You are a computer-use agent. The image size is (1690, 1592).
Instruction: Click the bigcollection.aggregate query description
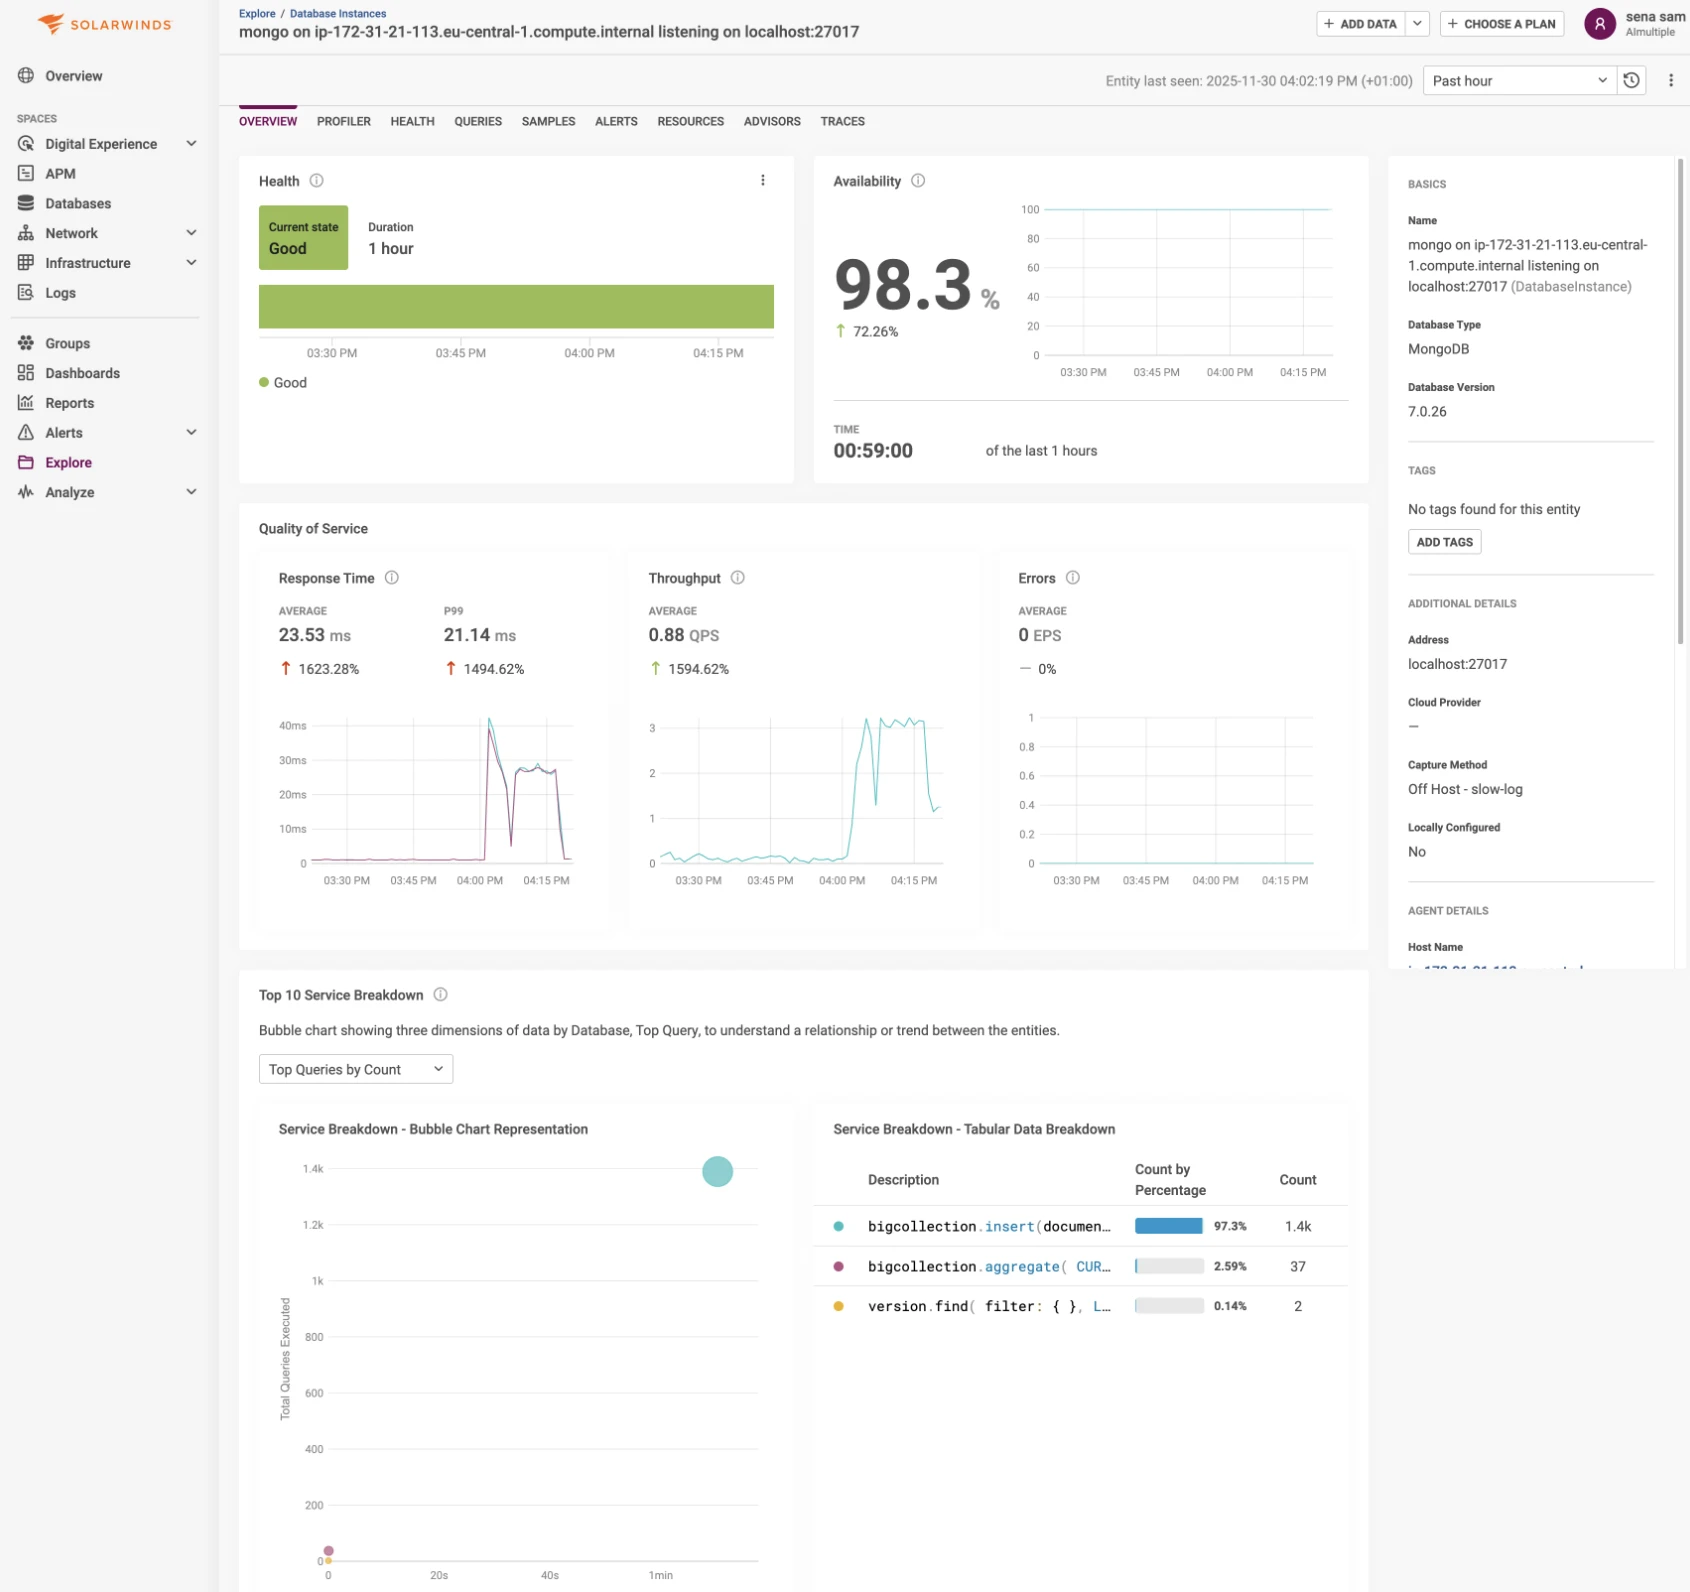pos(989,1266)
